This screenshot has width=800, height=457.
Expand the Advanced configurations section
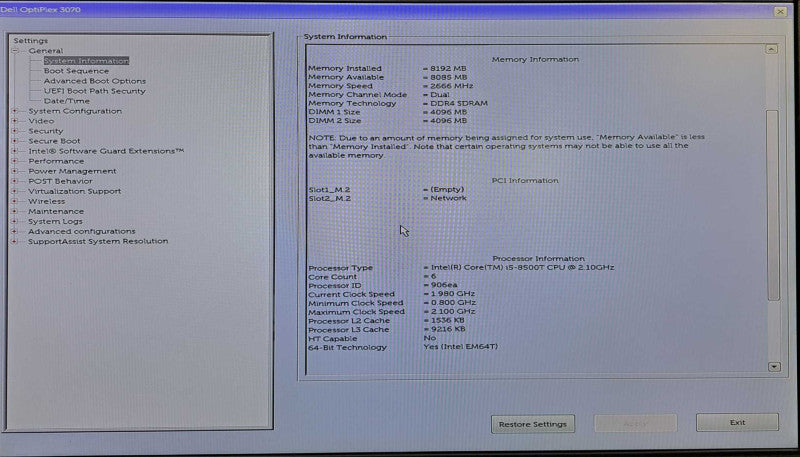pos(15,232)
